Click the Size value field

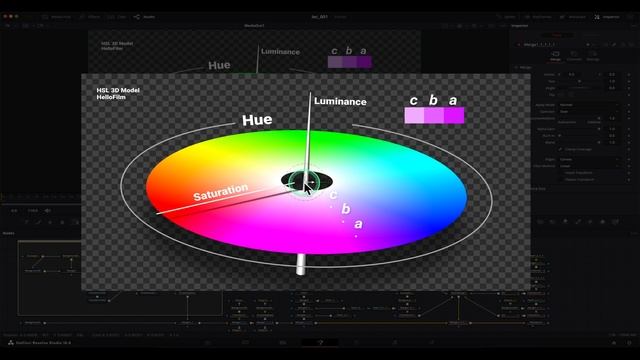(x=613, y=81)
